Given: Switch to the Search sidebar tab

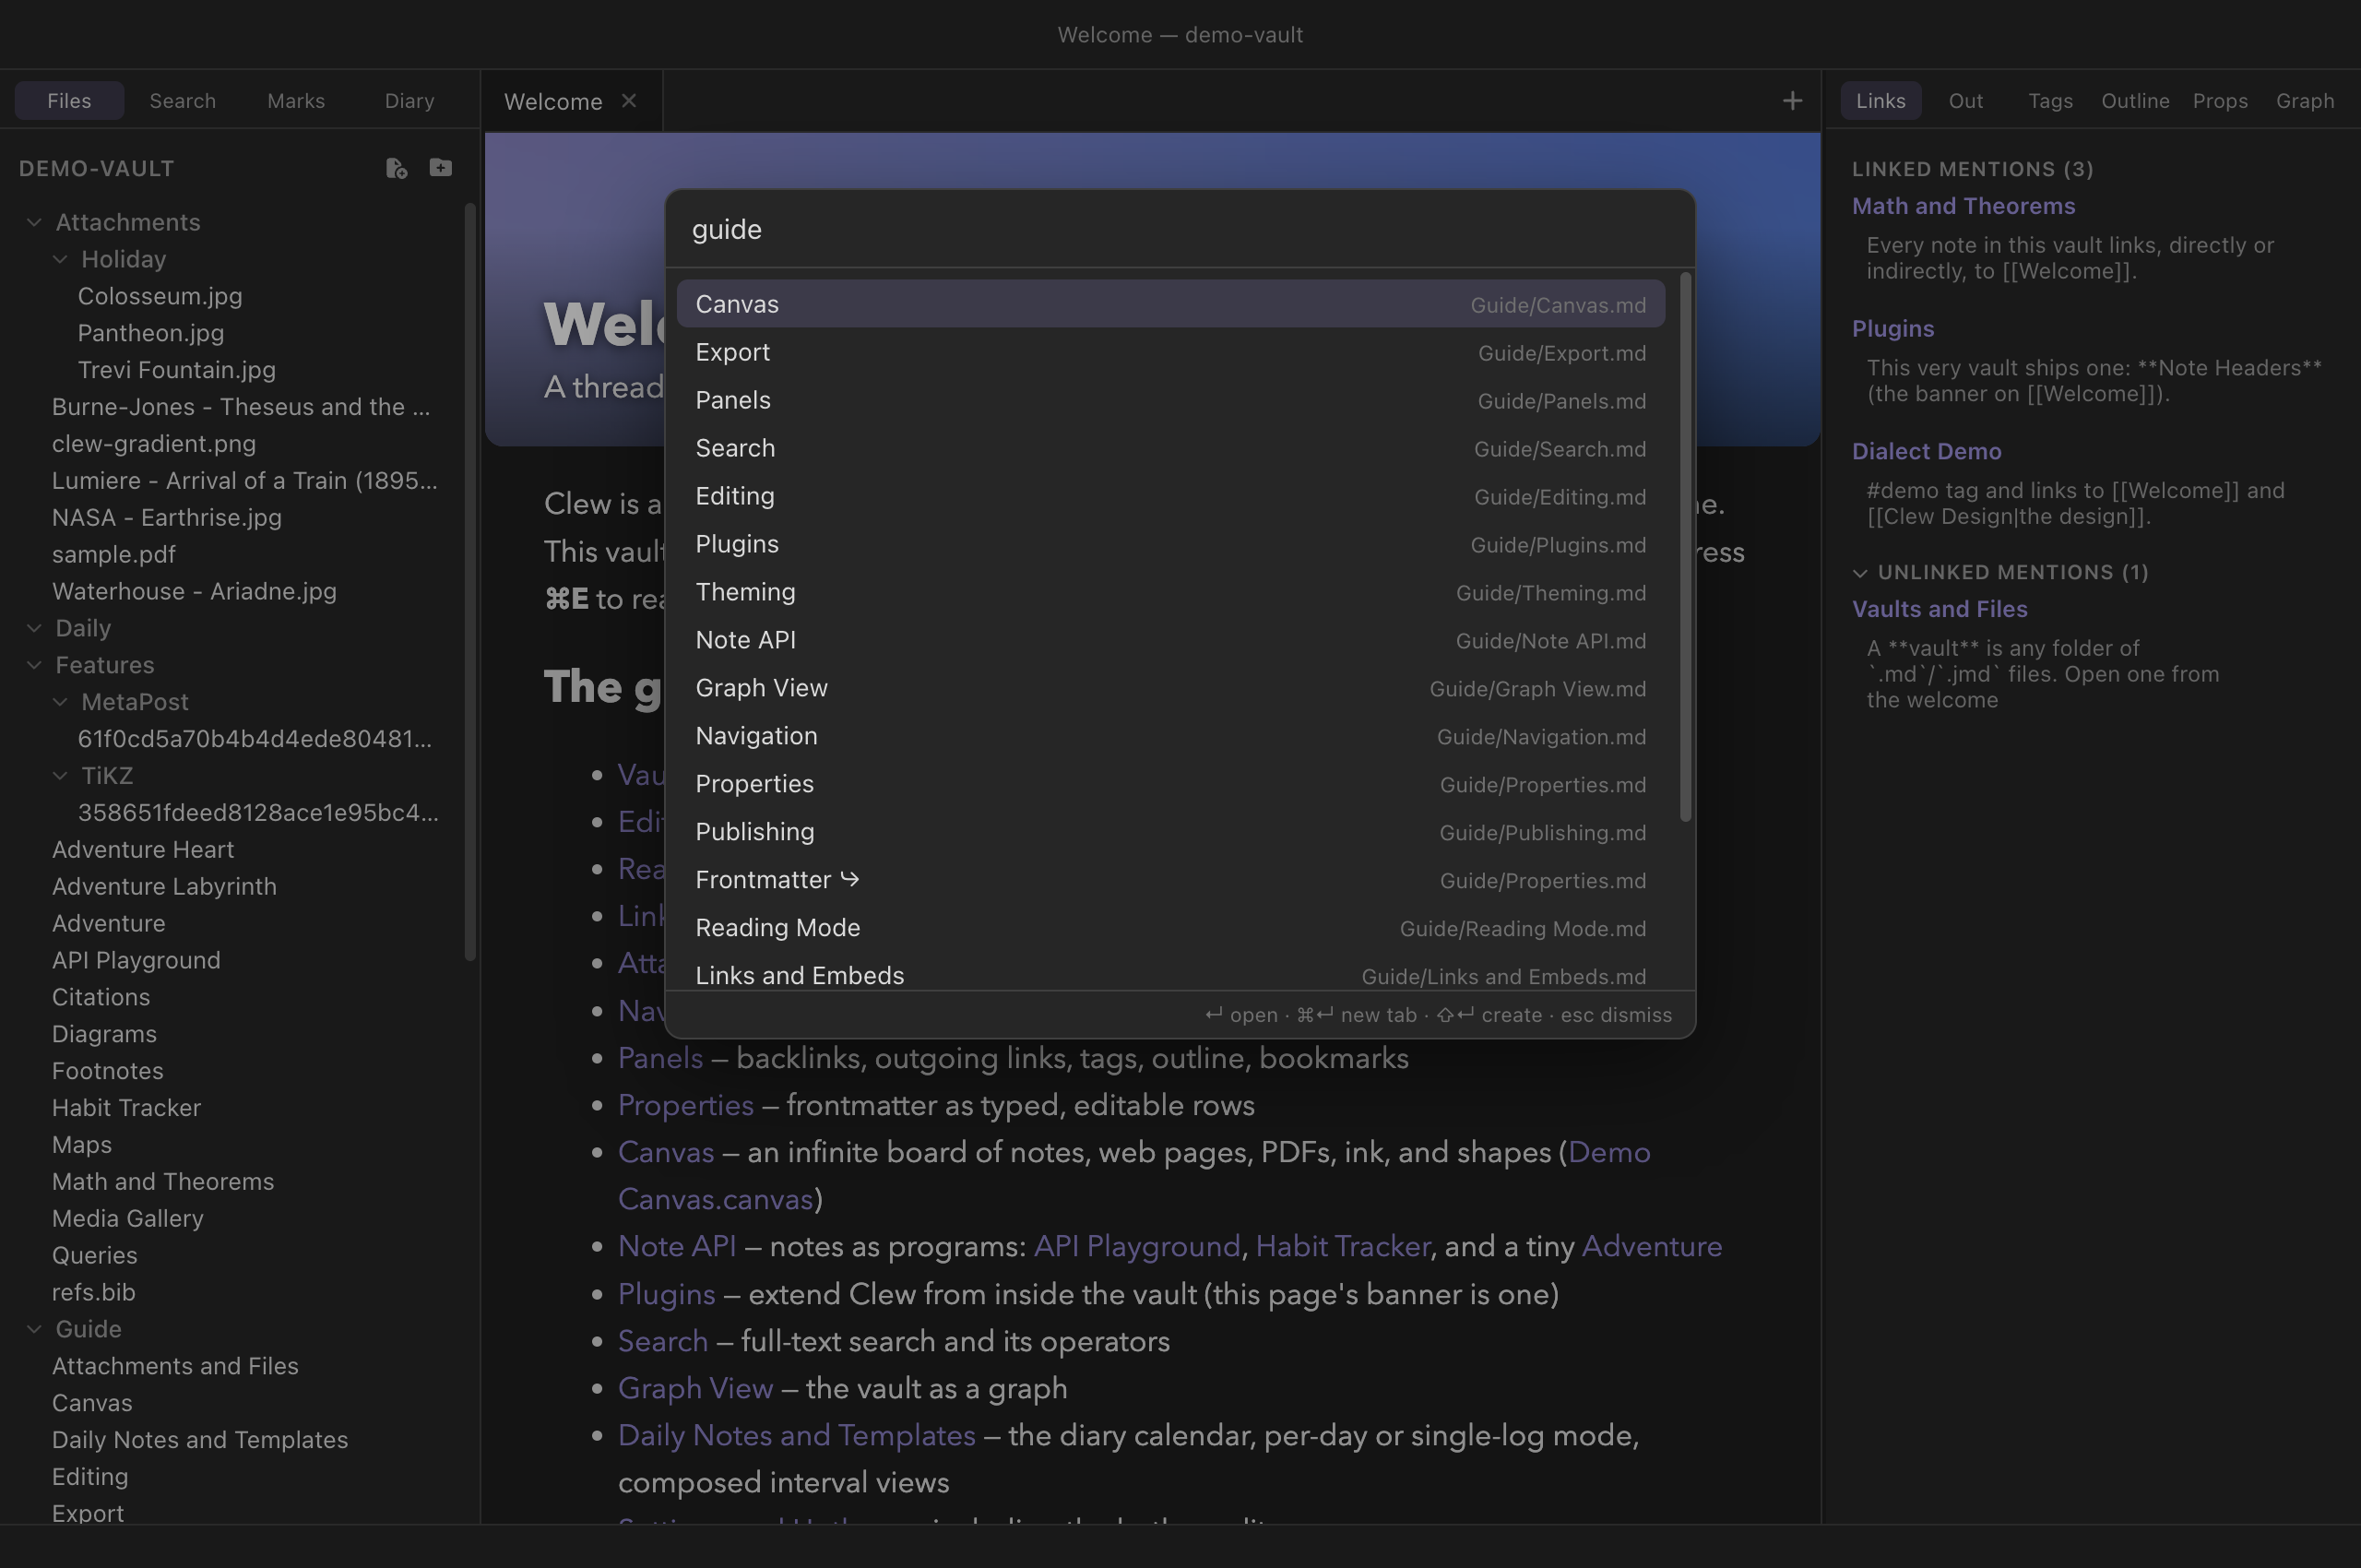Looking at the screenshot, I should [183, 100].
